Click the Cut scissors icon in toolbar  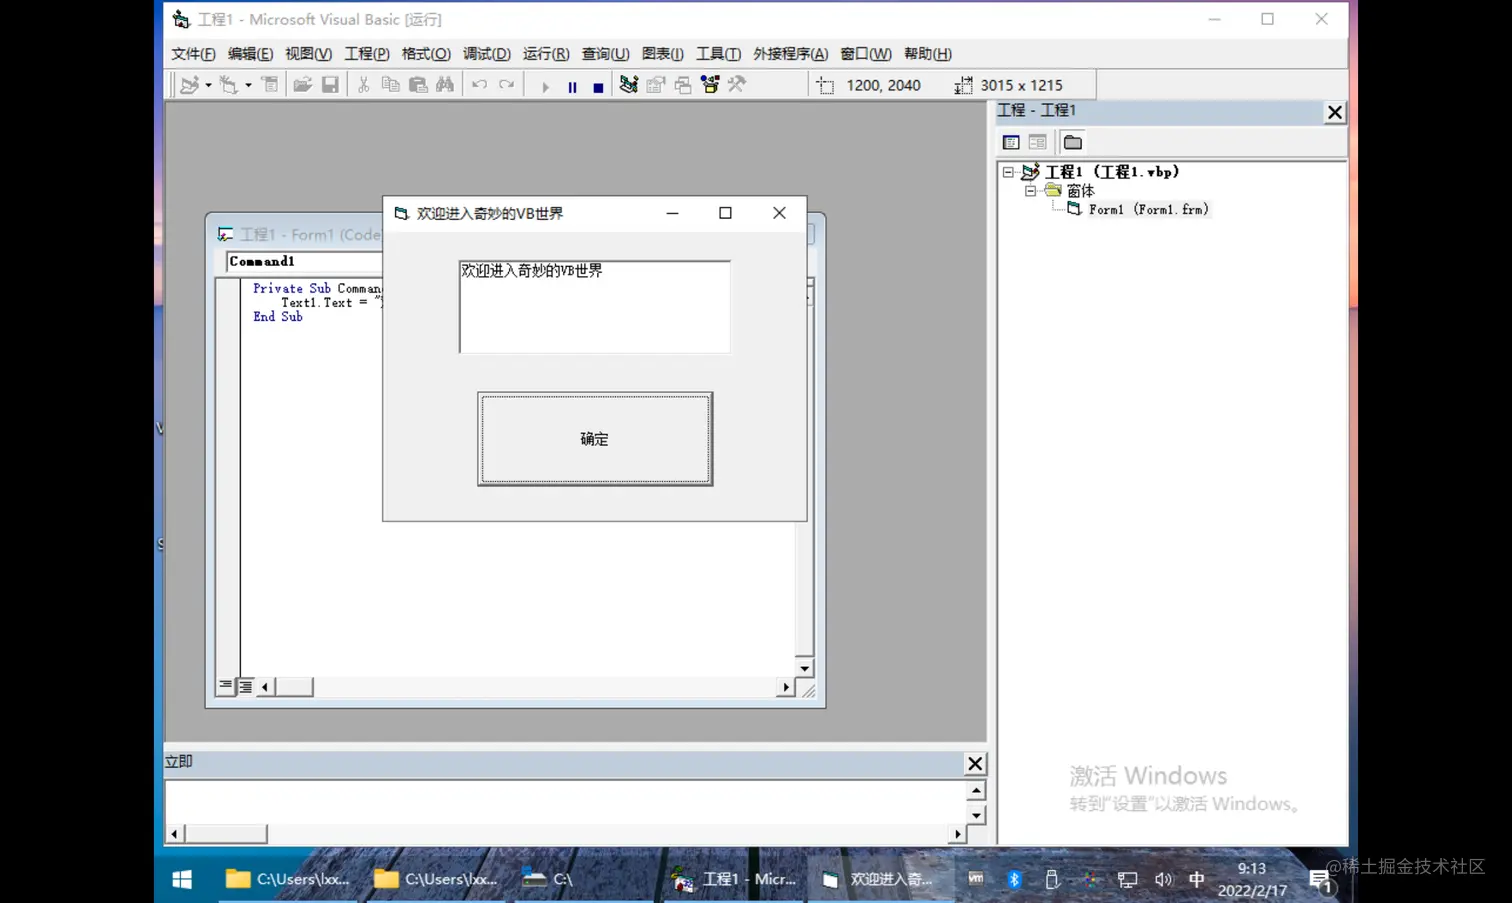pyautogui.click(x=363, y=85)
